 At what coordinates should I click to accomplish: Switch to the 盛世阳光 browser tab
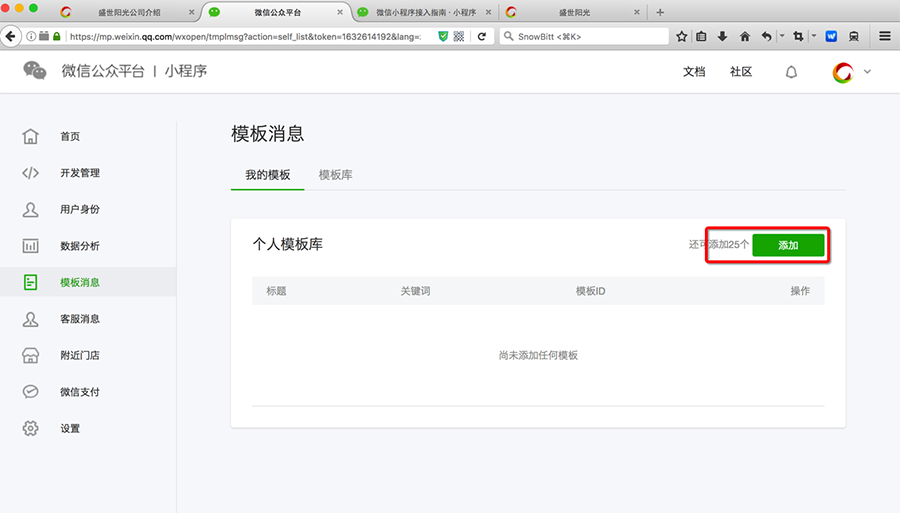574,12
